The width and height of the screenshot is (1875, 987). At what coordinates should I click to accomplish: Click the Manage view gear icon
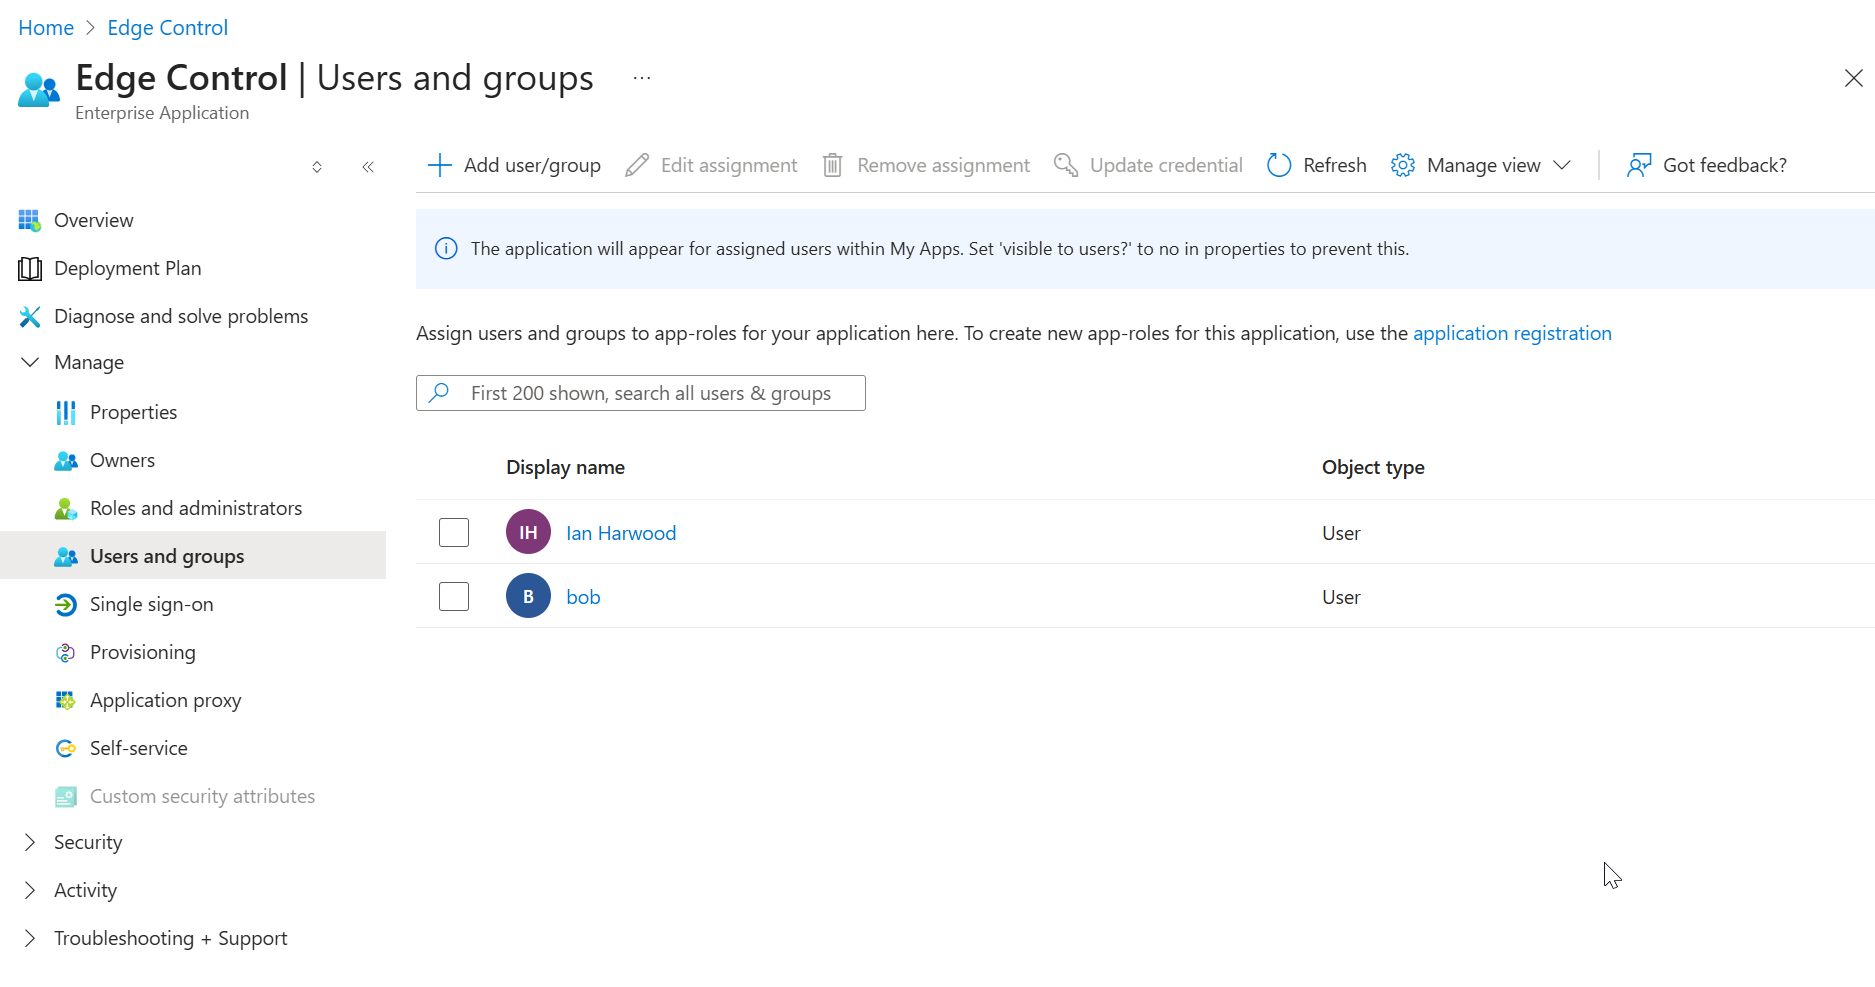click(1403, 165)
